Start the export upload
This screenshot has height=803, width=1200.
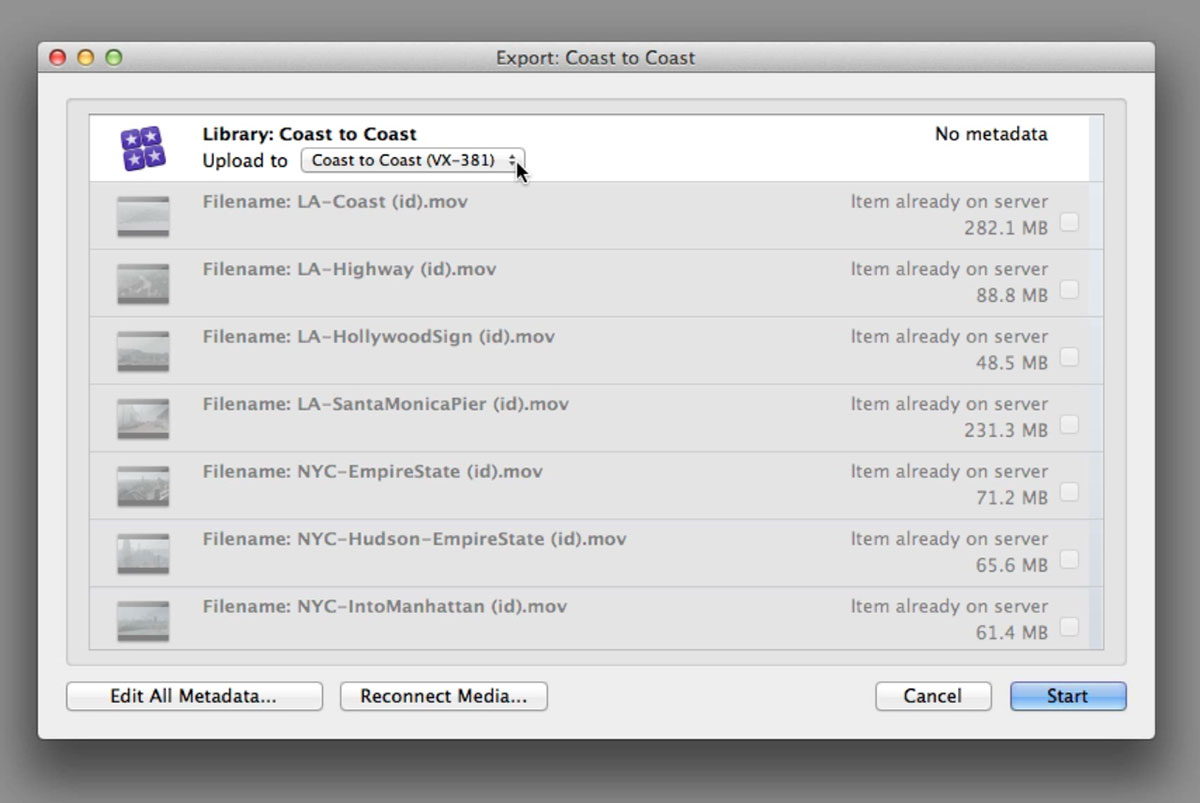tap(1068, 696)
